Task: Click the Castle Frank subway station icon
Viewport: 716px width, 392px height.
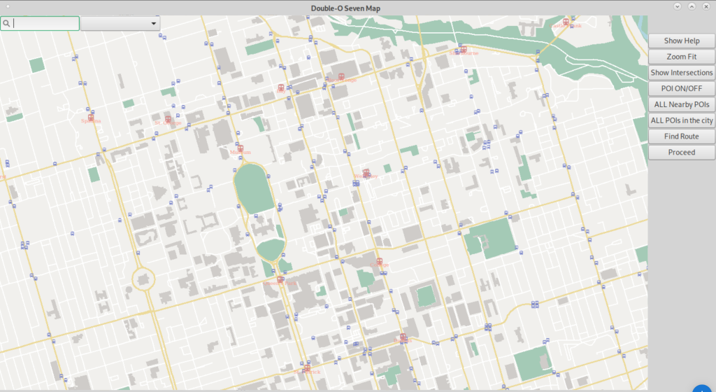Action: pos(566,21)
